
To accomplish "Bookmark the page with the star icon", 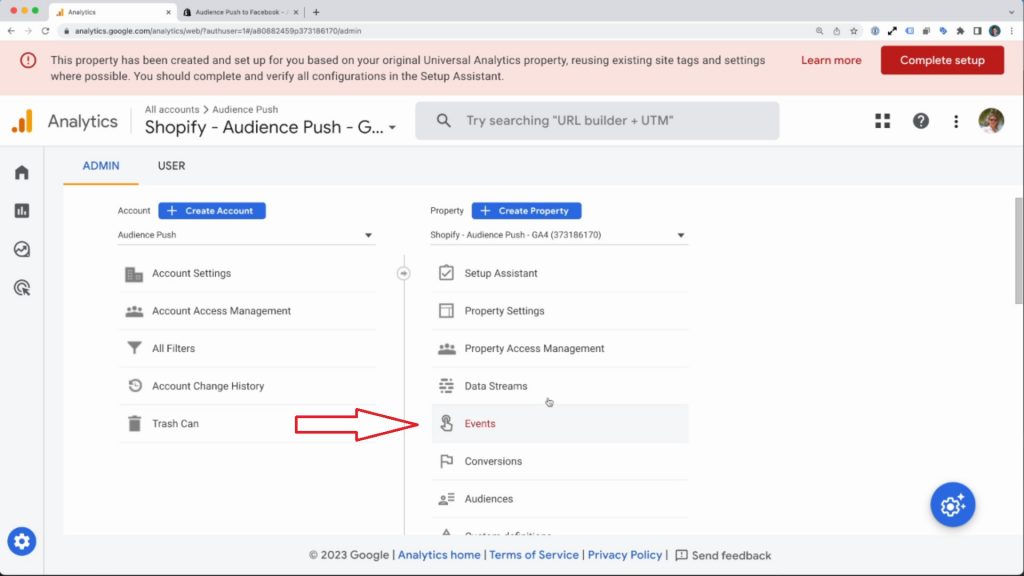I will coord(854,31).
